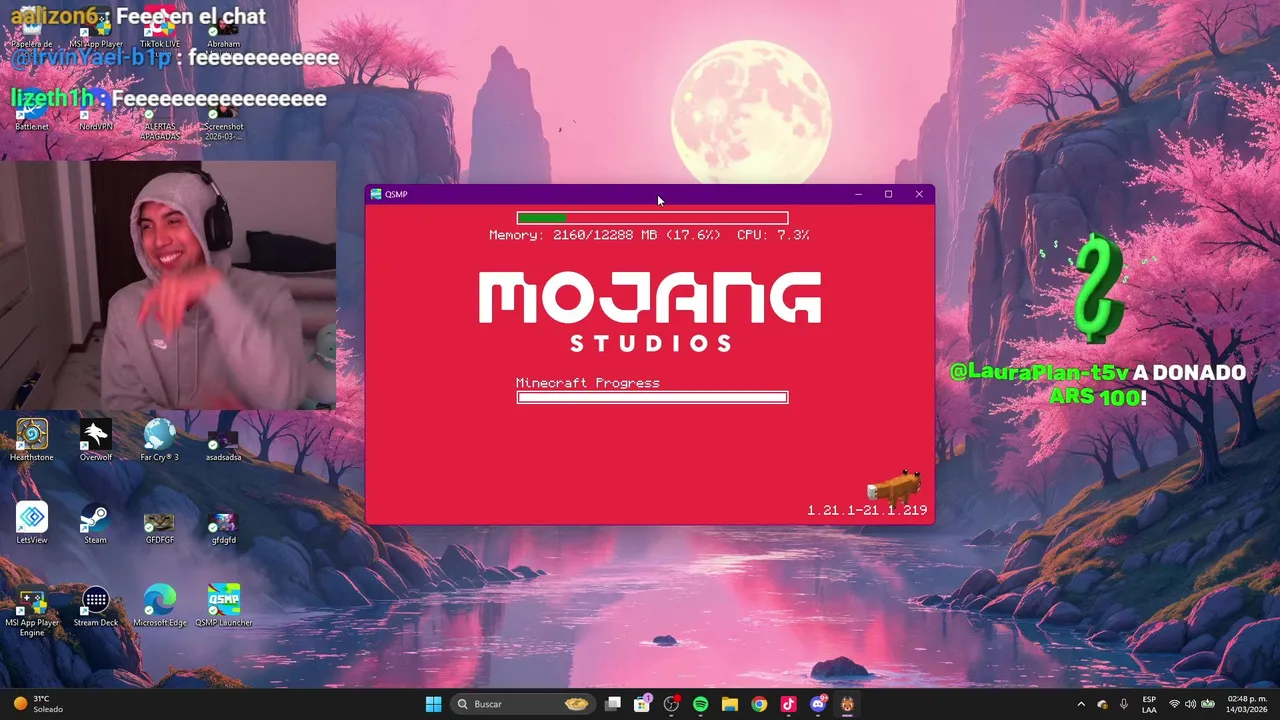The width and height of the screenshot is (1280, 720).
Task: Open the Windows Start menu
Action: point(433,704)
